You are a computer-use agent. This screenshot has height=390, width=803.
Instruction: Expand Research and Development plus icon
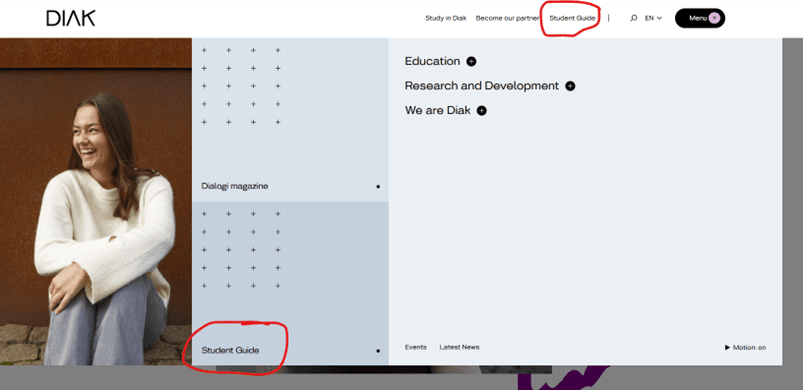pyautogui.click(x=570, y=86)
